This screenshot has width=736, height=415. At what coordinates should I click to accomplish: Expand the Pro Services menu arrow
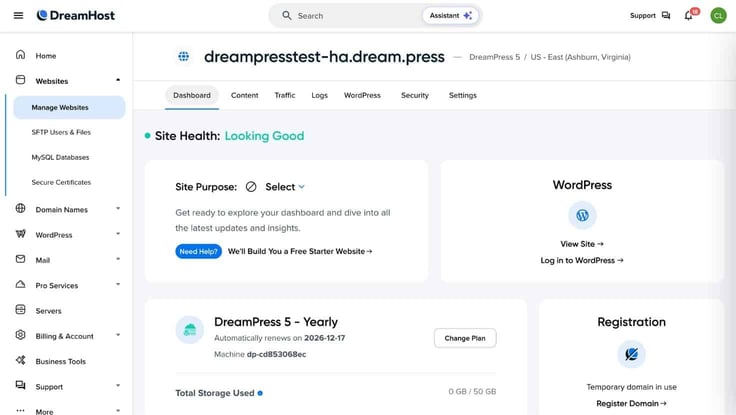(x=118, y=284)
